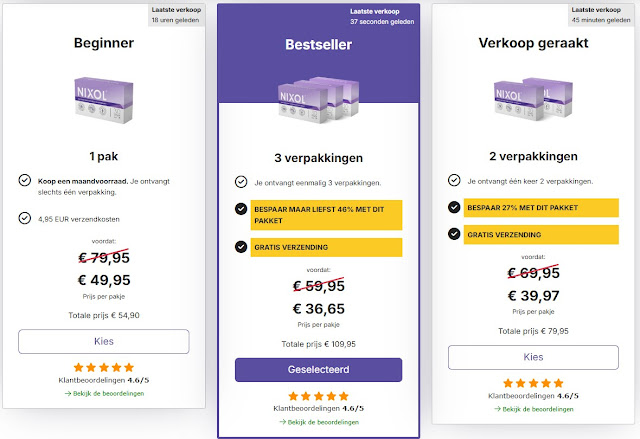640x439 pixels.
Task: Click the star rating under Verkoop geraakt package
Action: [531, 383]
